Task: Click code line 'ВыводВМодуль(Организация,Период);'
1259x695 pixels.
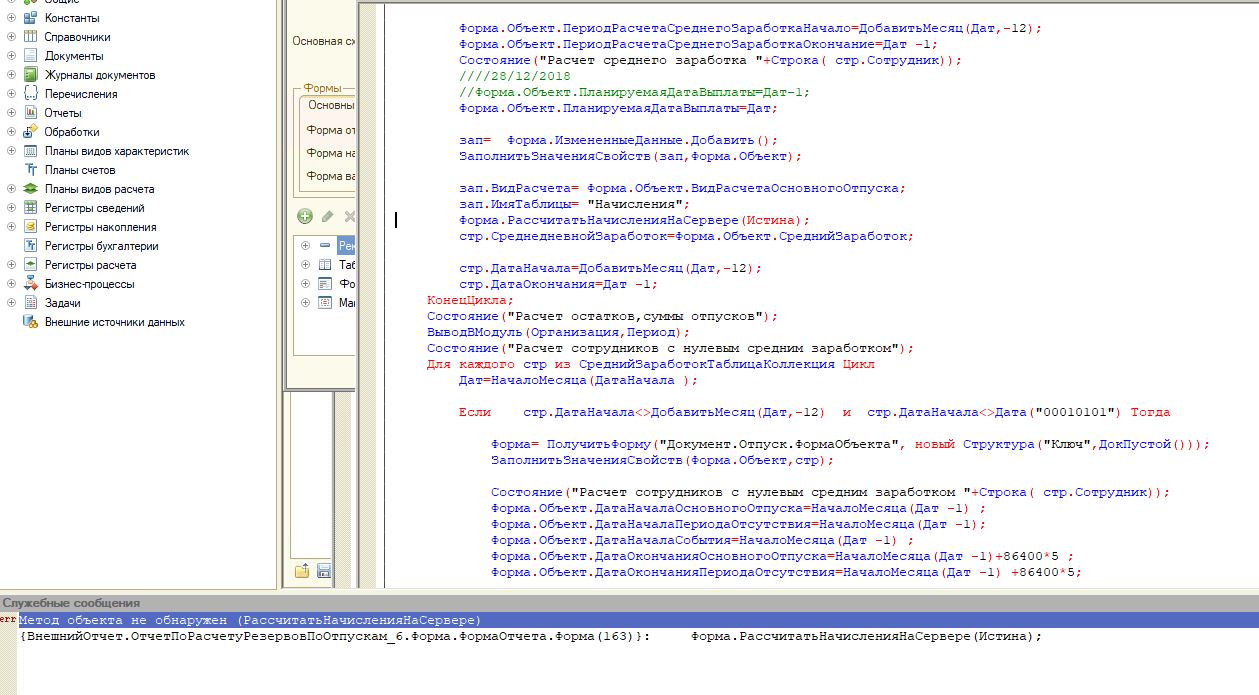Action: pos(559,332)
